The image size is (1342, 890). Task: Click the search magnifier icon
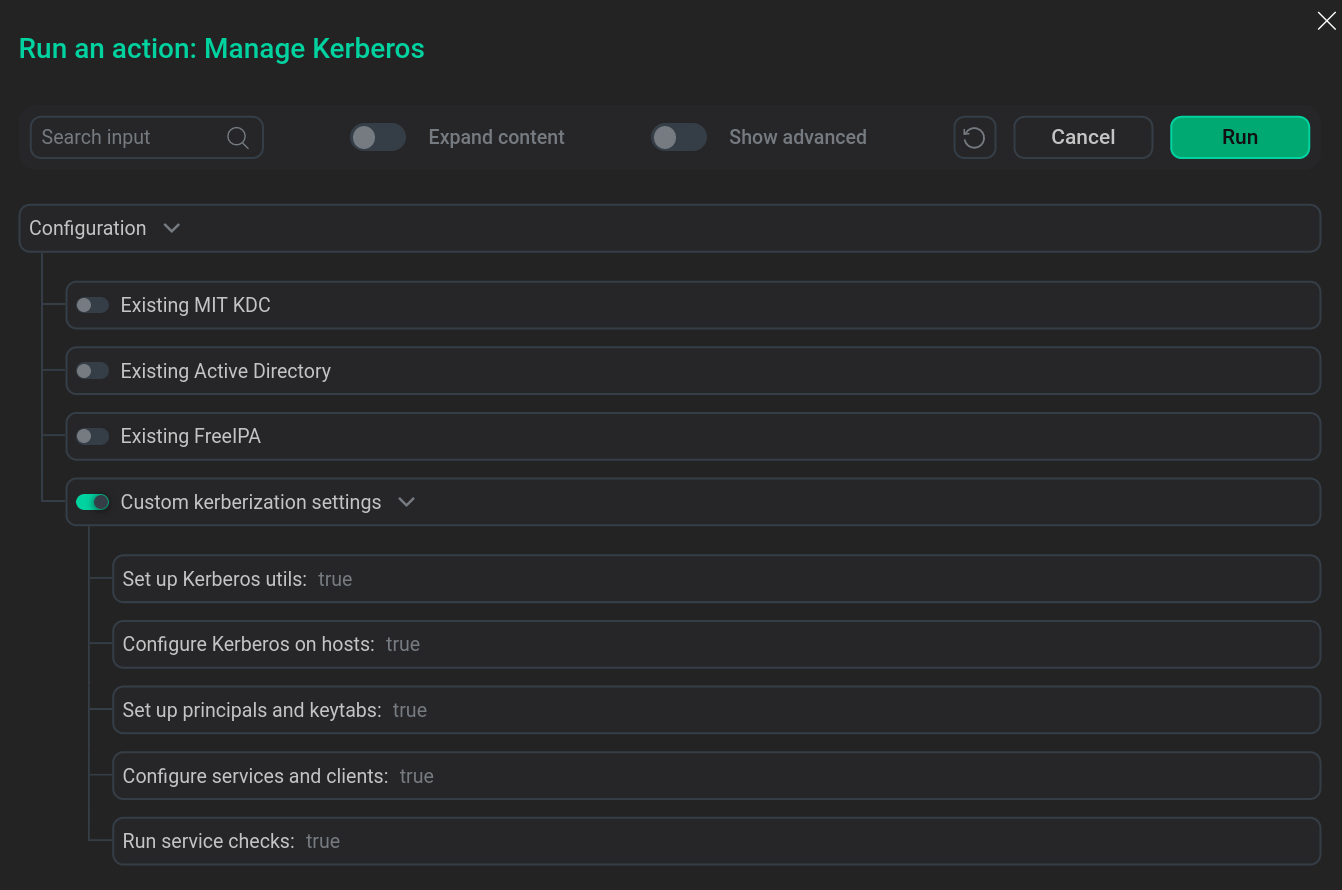(x=238, y=138)
